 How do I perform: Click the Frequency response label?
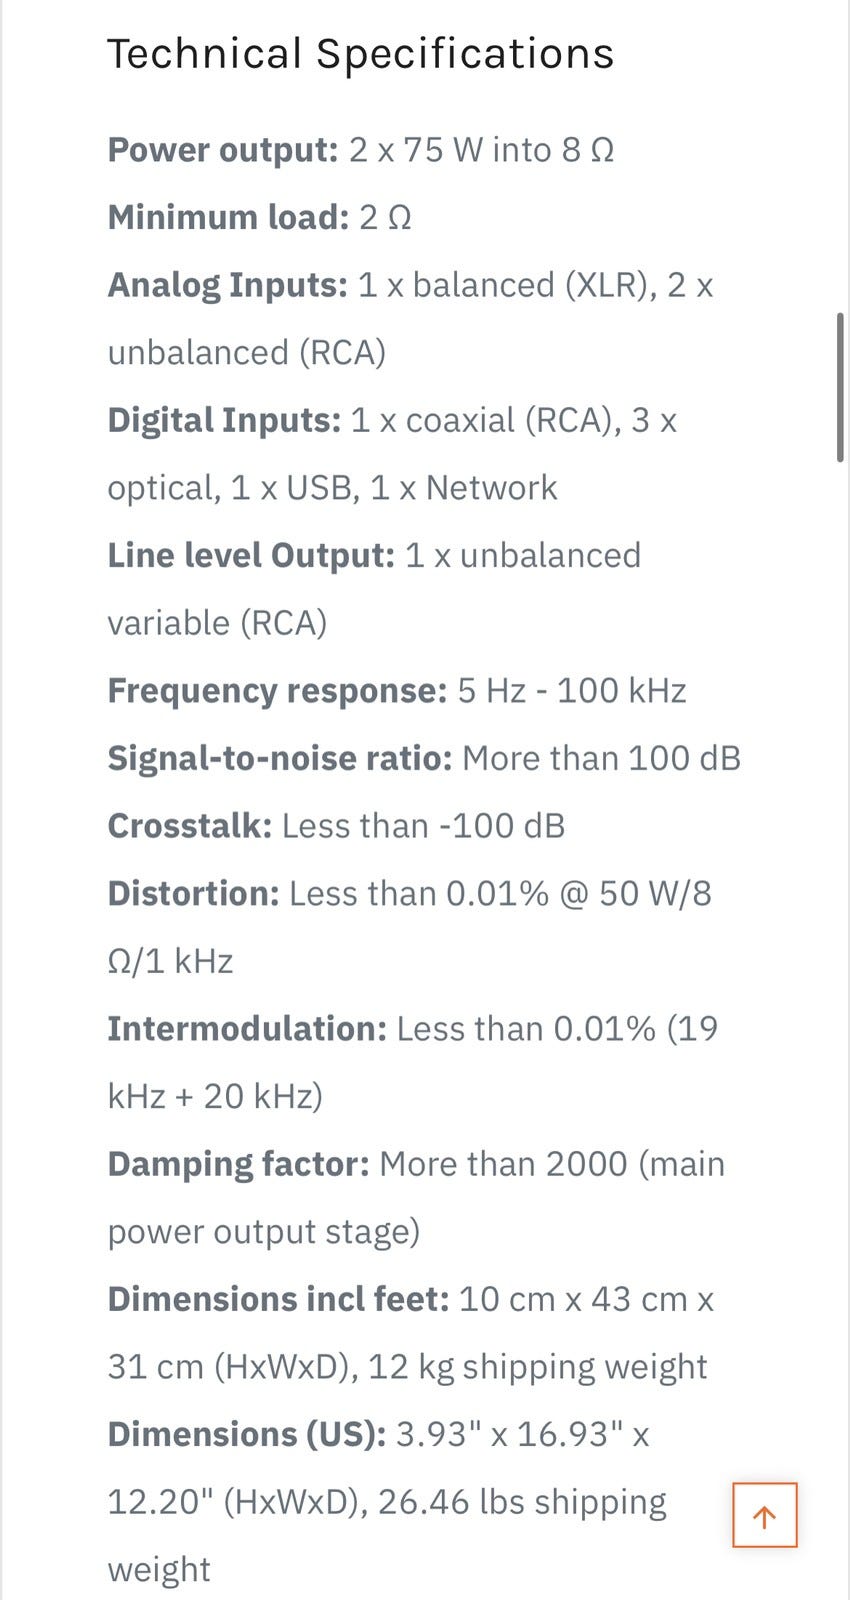click(277, 691)
